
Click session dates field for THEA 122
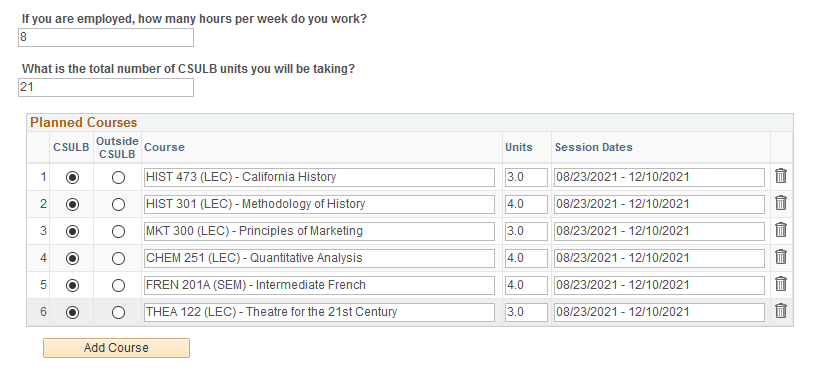coord(659,312)
